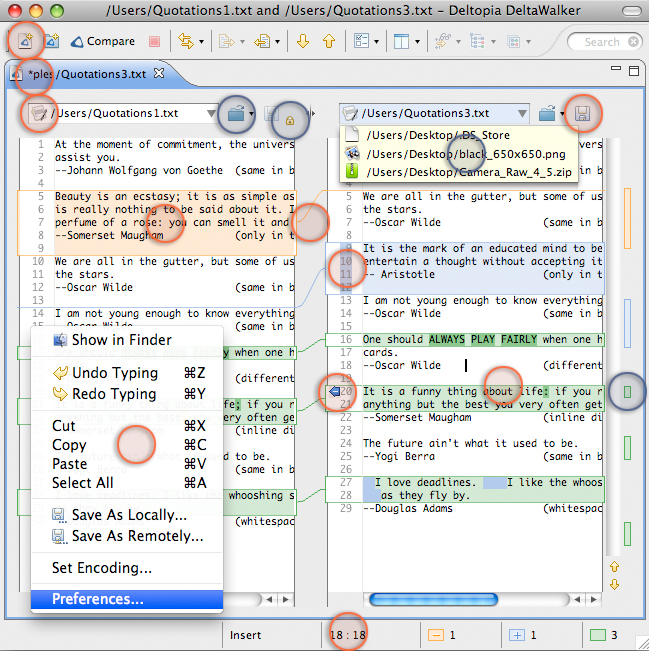Image resolution: width=649 pixels, height=651 pixels.
Task: Toggle the lock icon between file panes
Action: [289, 118]
